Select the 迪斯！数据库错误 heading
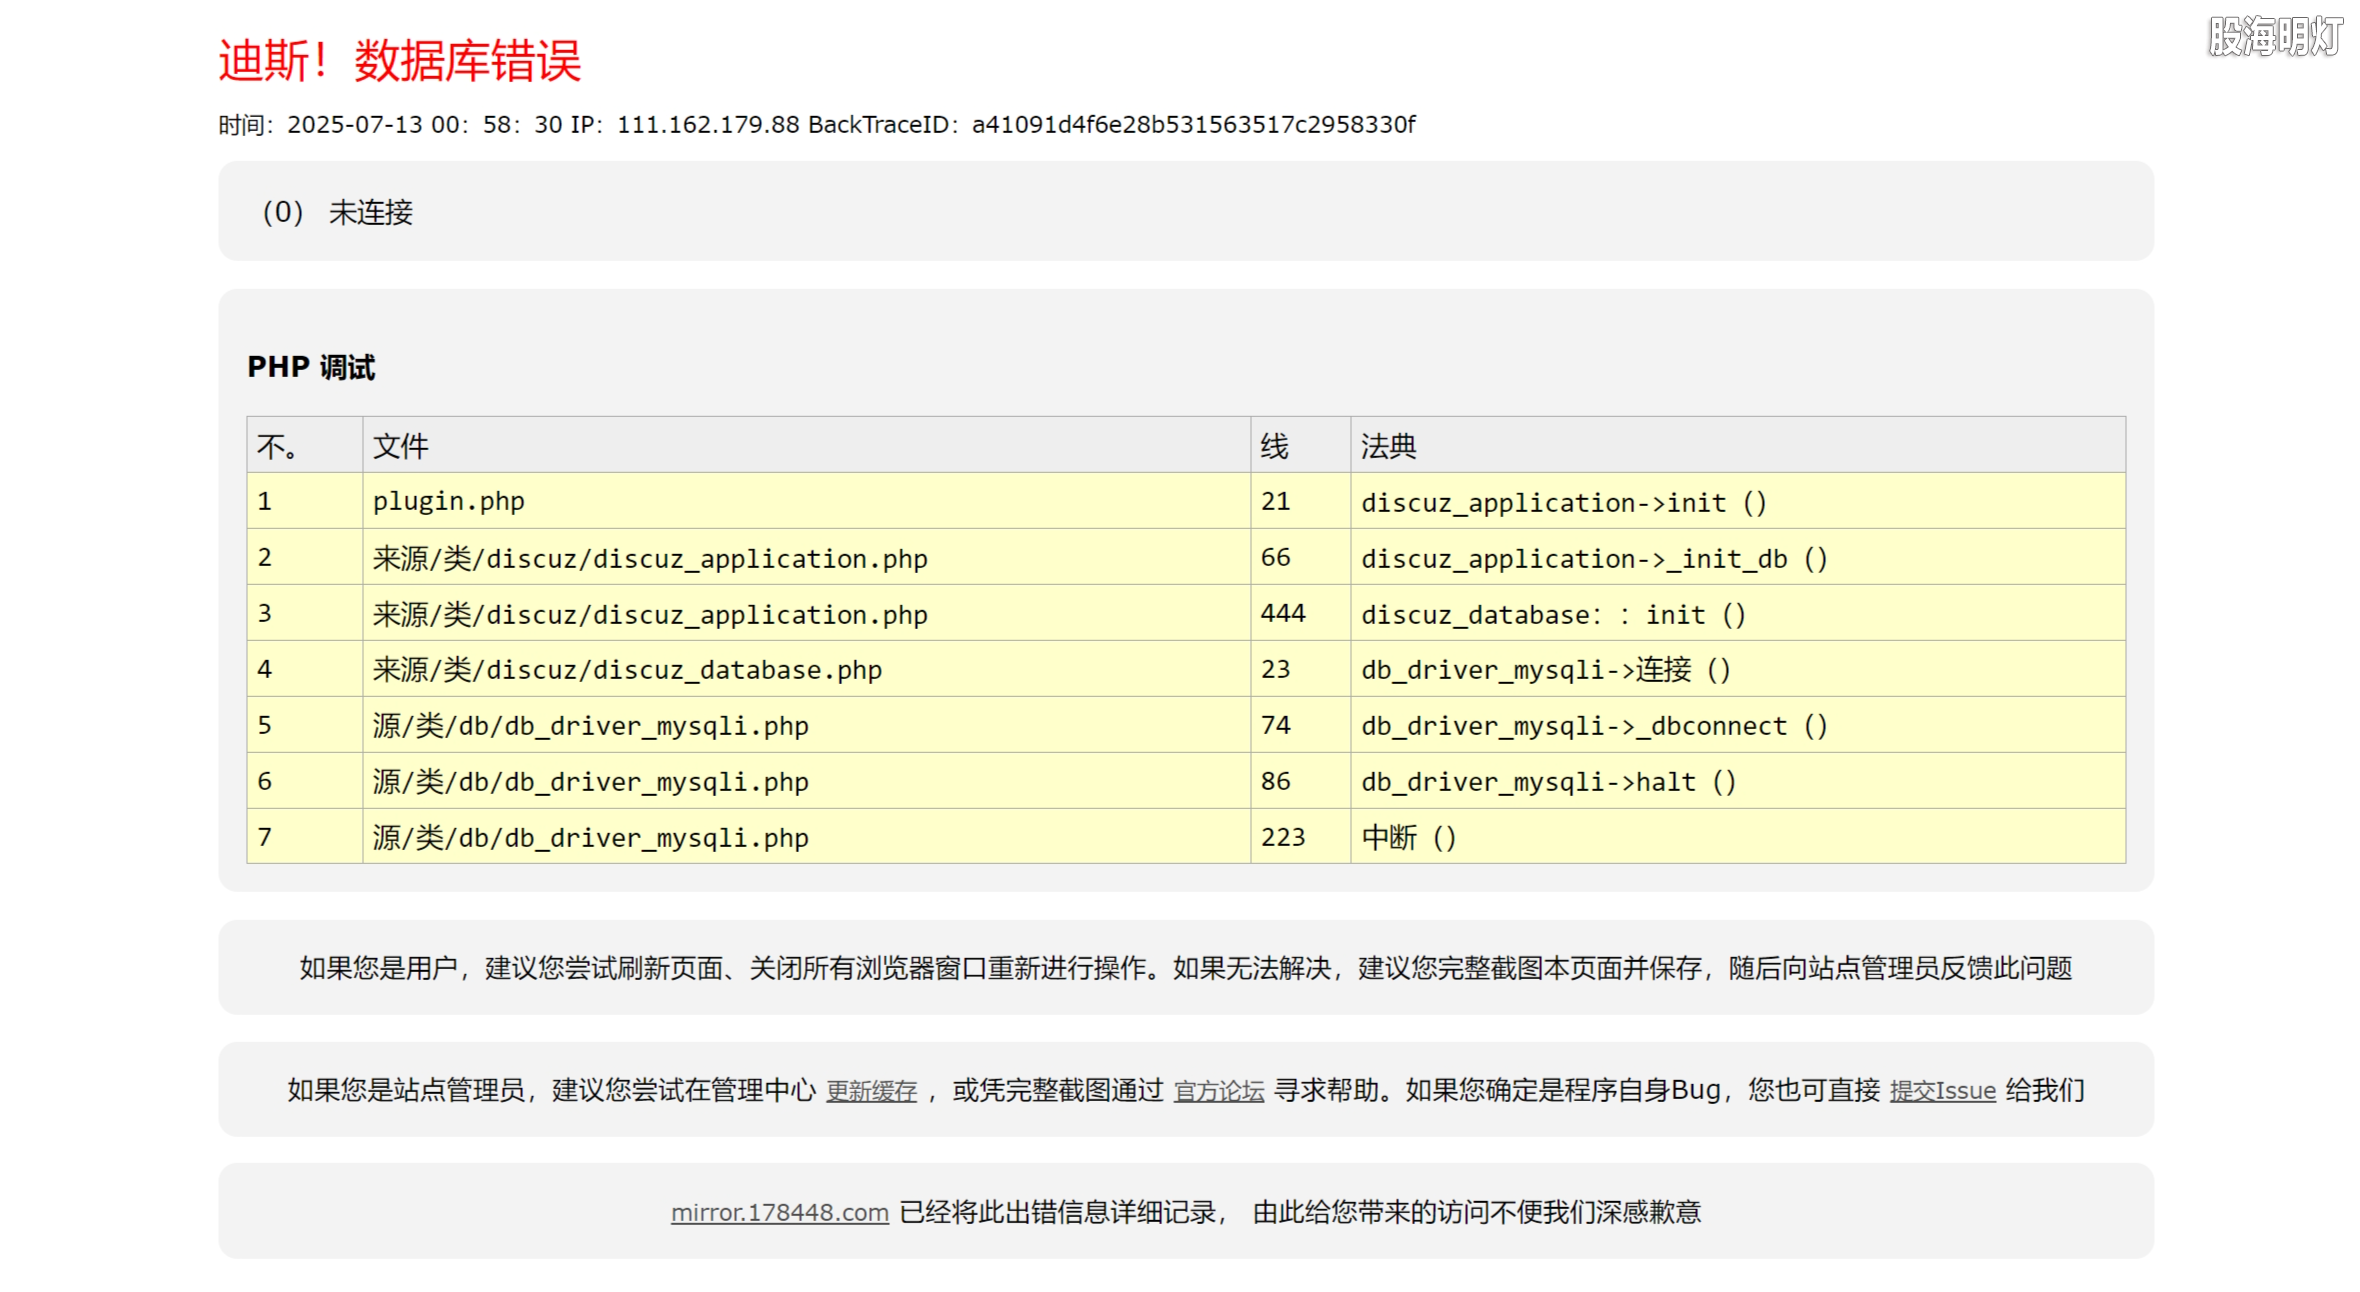Screen dimensions: 2360x1292 400,61
